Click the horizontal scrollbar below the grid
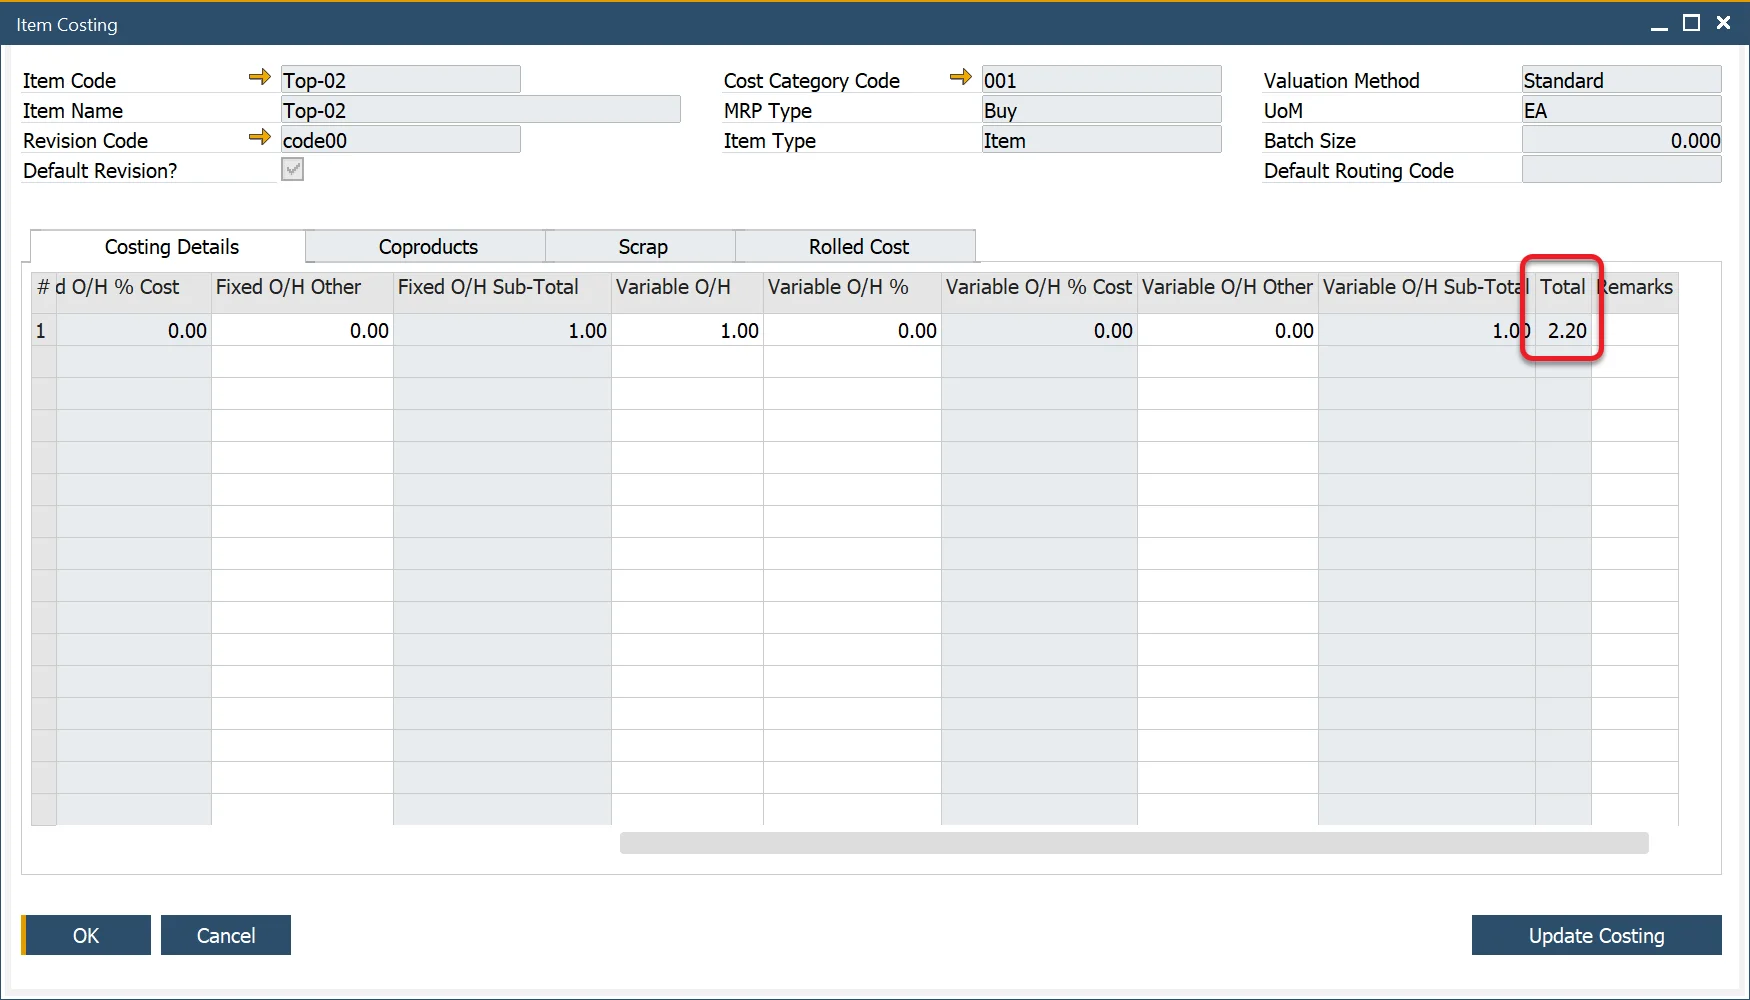Viewport: 1750px width, 1000px height. [x=1134, y=843]
